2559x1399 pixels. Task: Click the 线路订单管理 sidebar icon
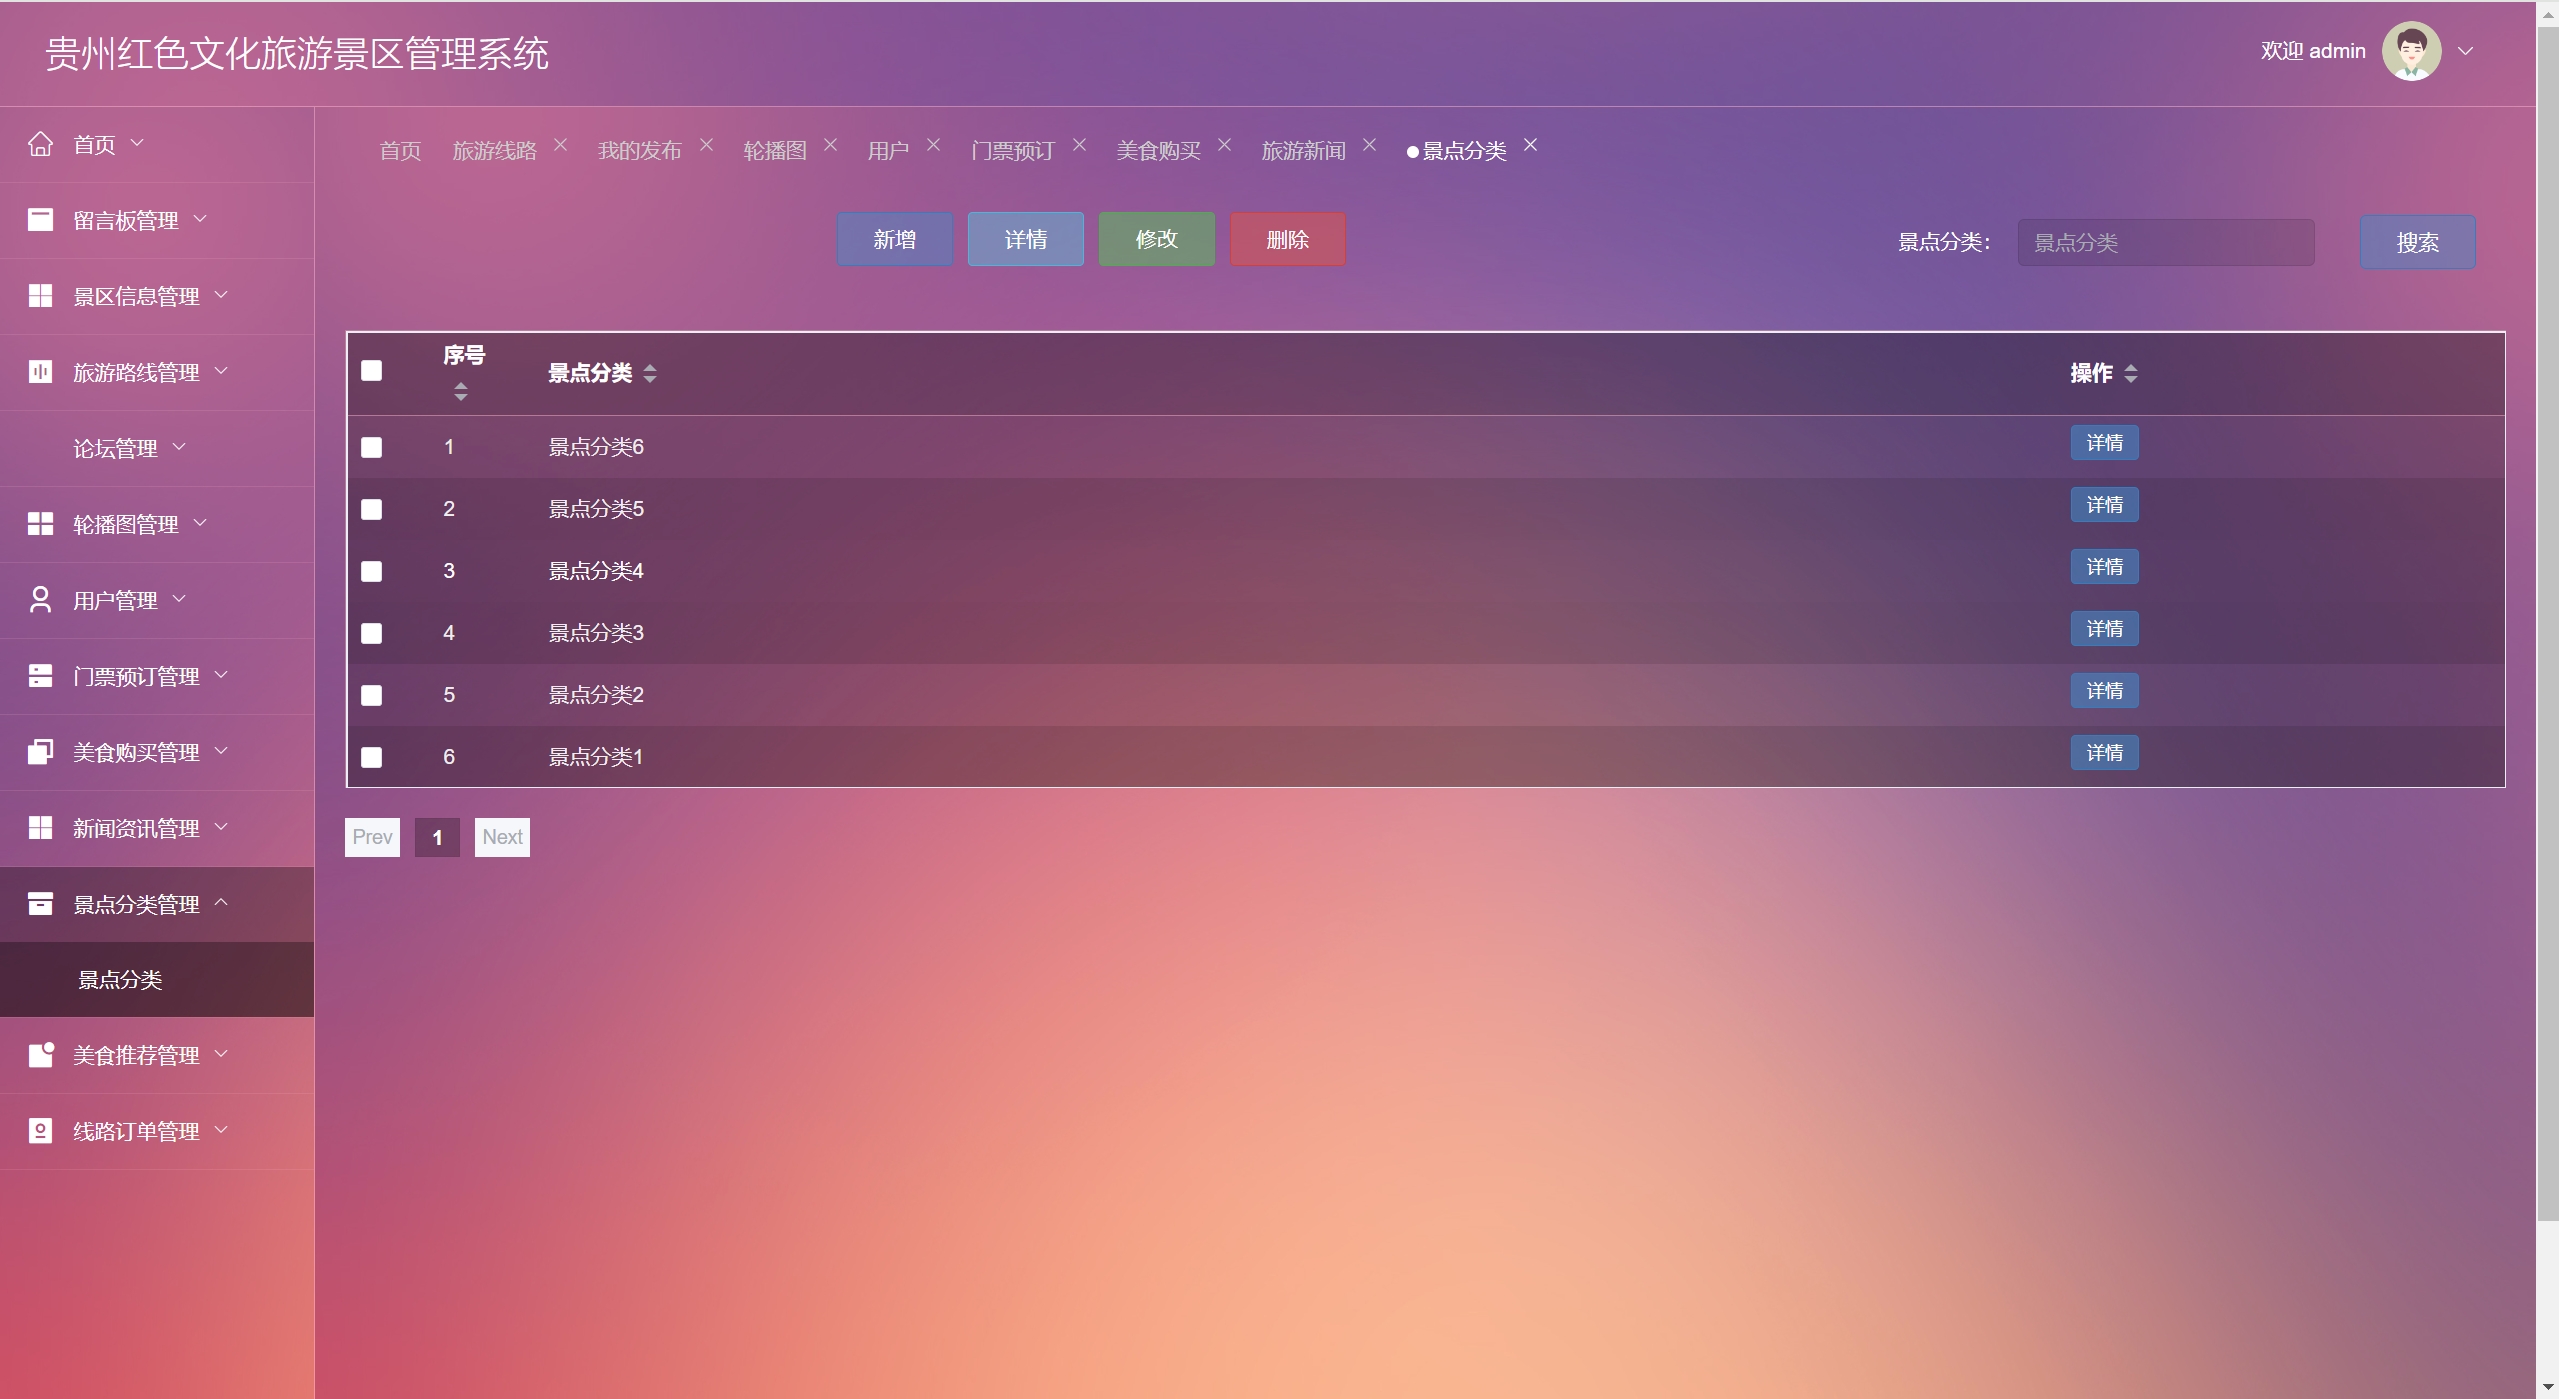pos(40,1131)
